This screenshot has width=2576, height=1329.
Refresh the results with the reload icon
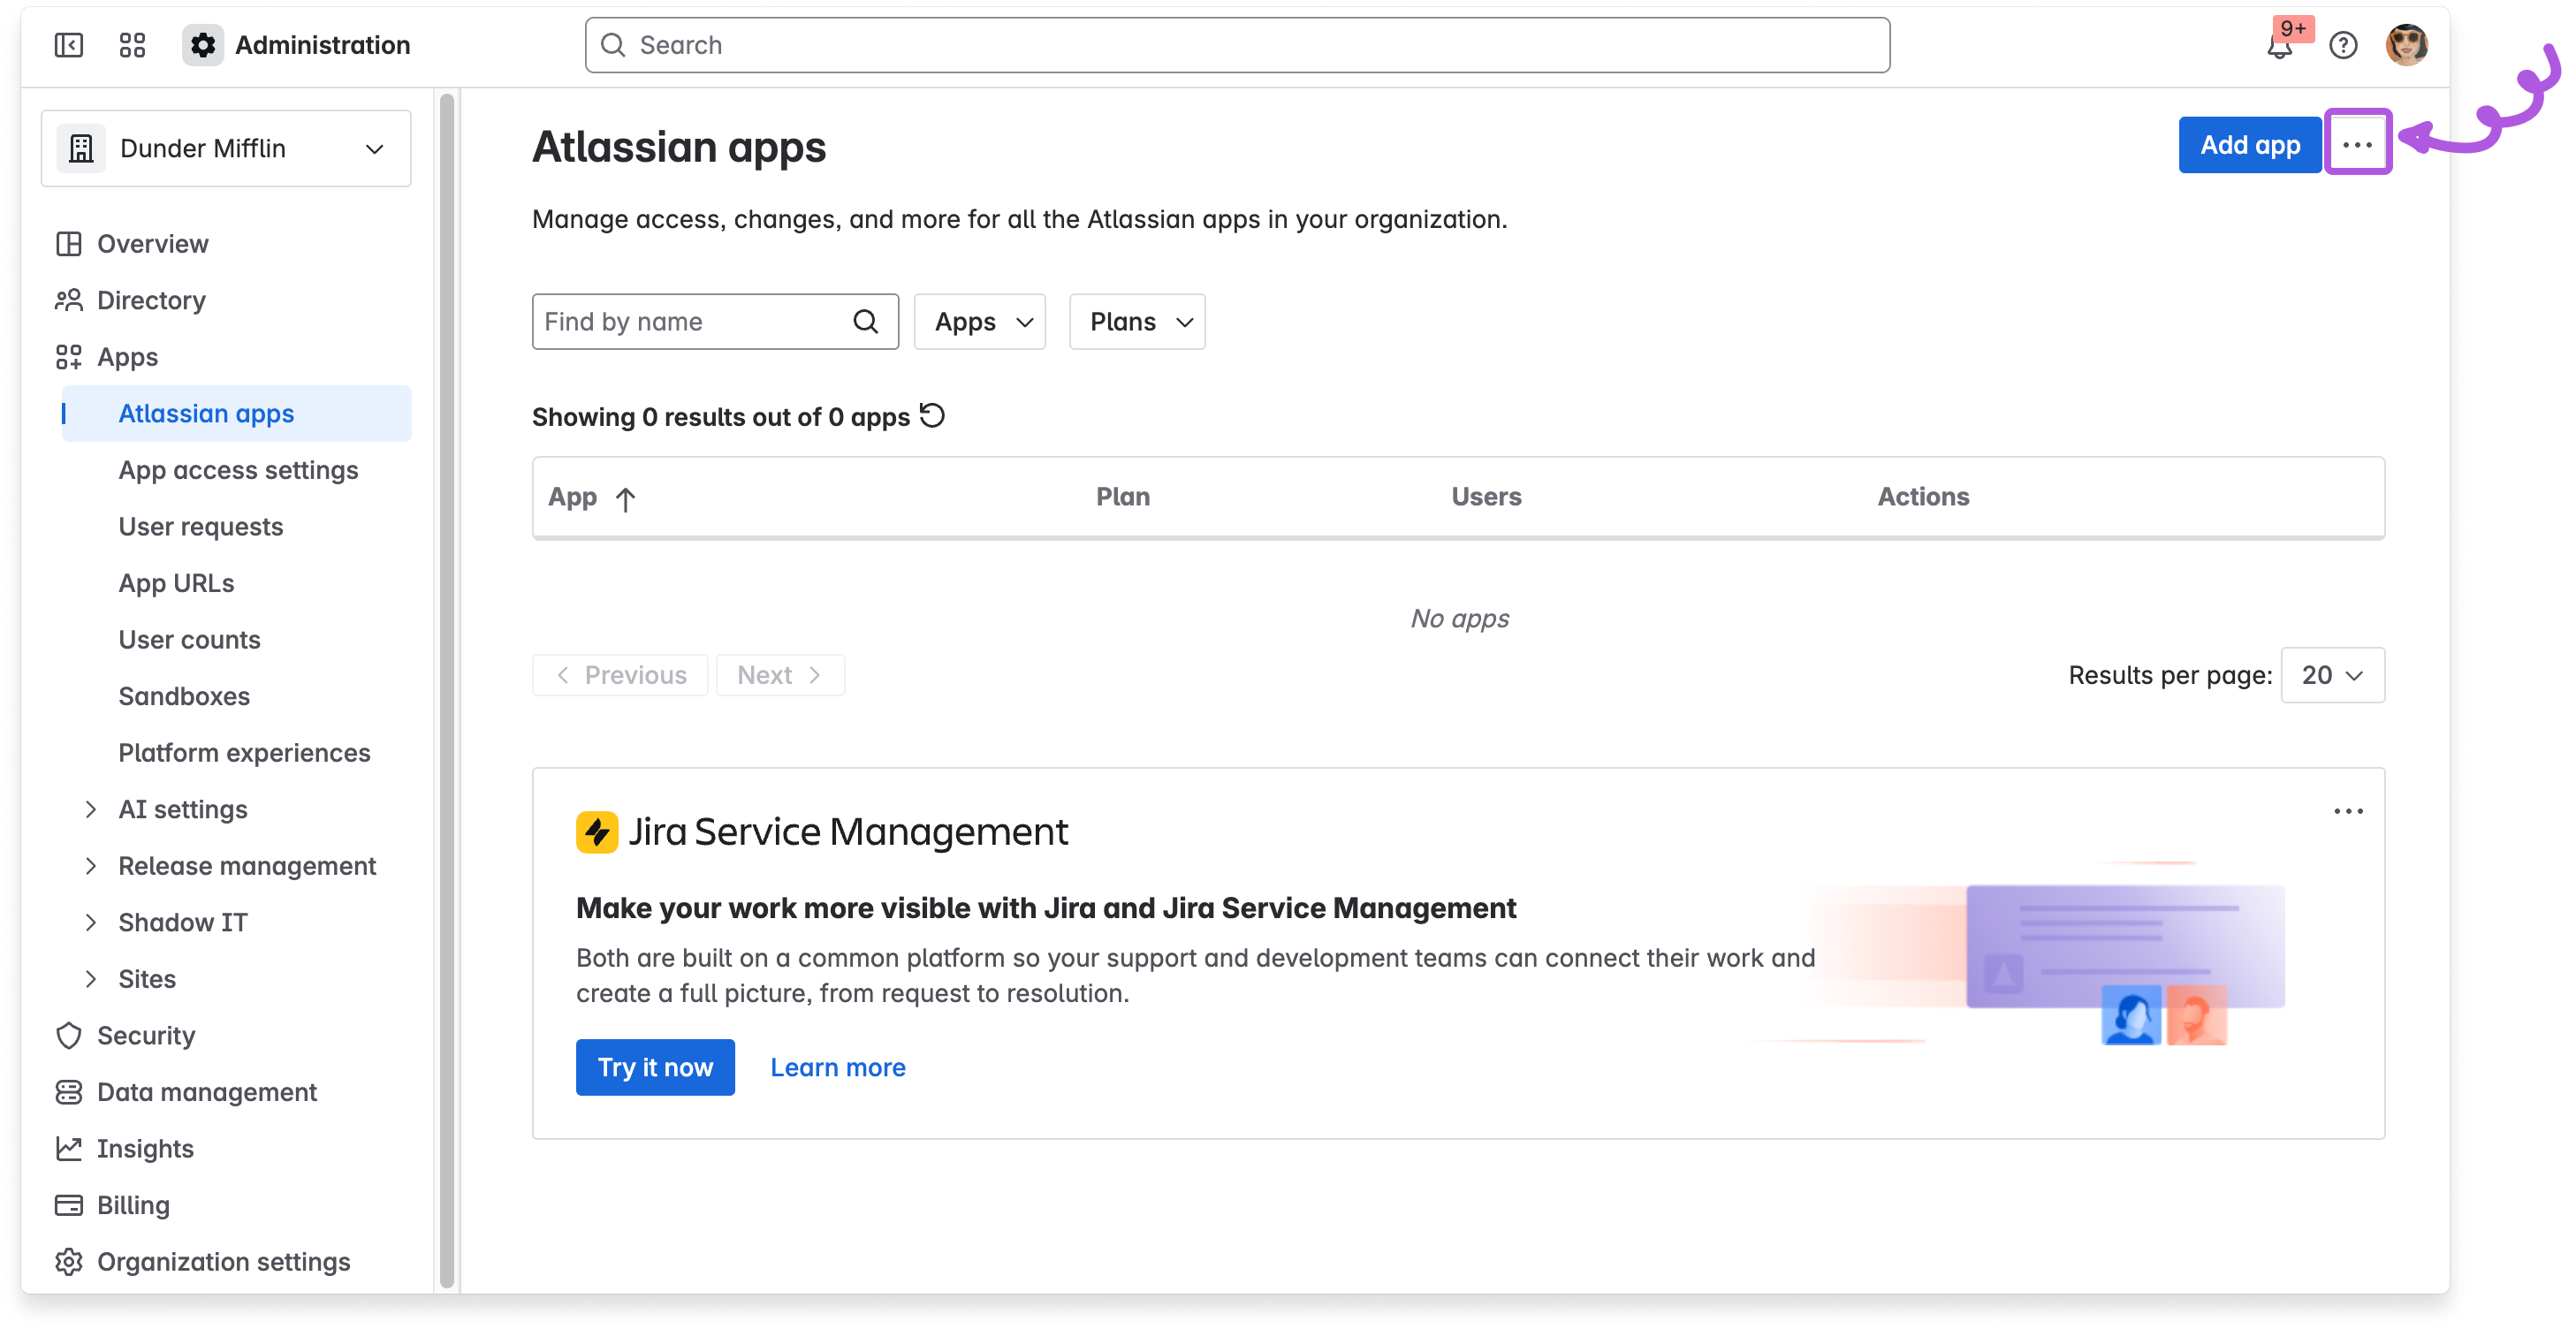(x=932, y=415)
